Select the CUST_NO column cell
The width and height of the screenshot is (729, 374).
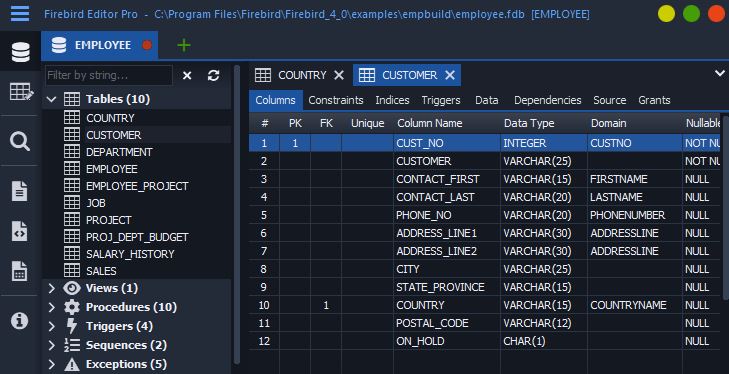click(x=447, y=143)
